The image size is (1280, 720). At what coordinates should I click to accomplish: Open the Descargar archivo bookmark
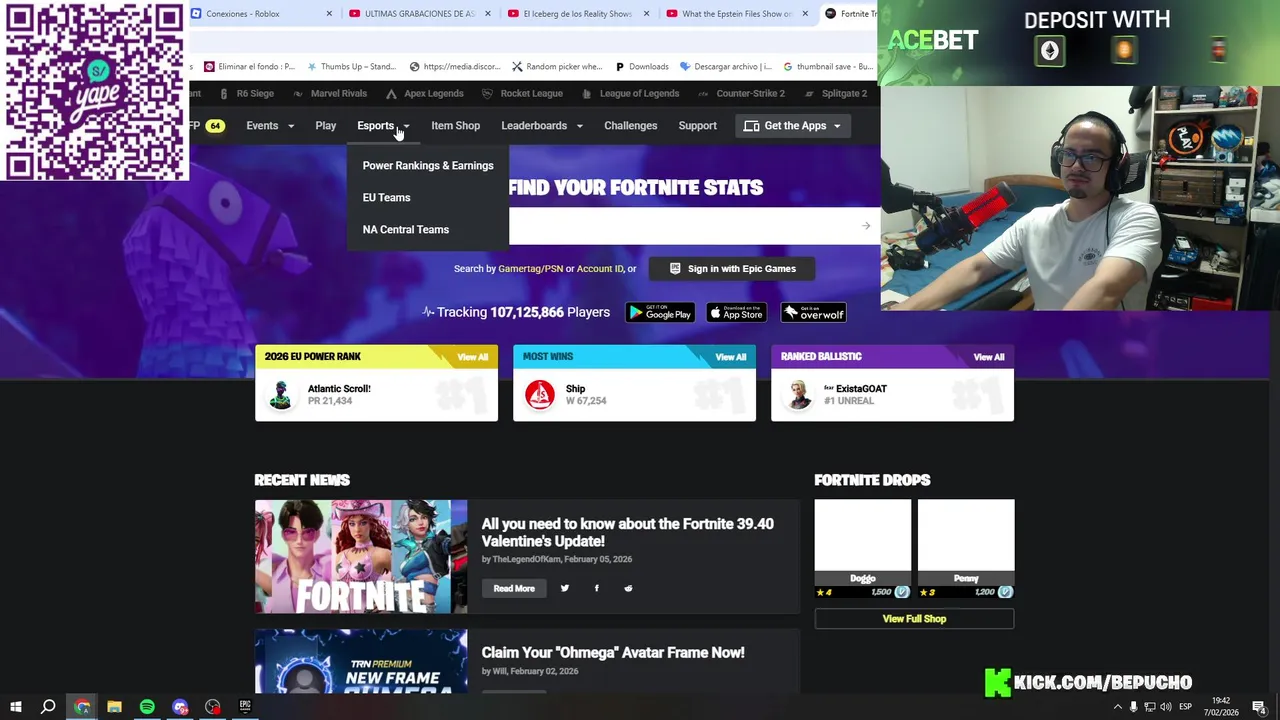[x=726, y=67]
